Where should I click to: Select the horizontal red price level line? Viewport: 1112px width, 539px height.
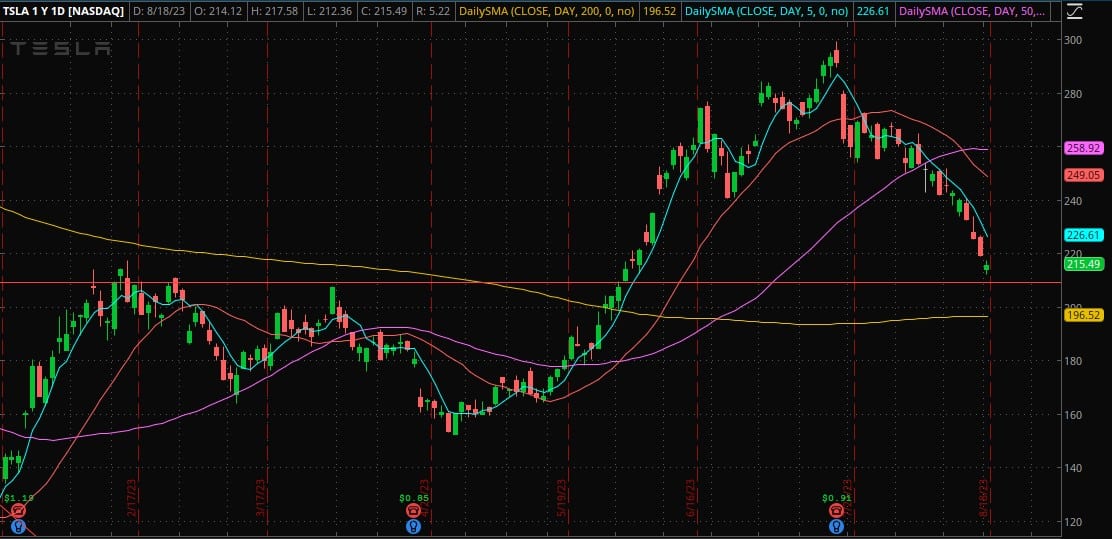point(530,282)
